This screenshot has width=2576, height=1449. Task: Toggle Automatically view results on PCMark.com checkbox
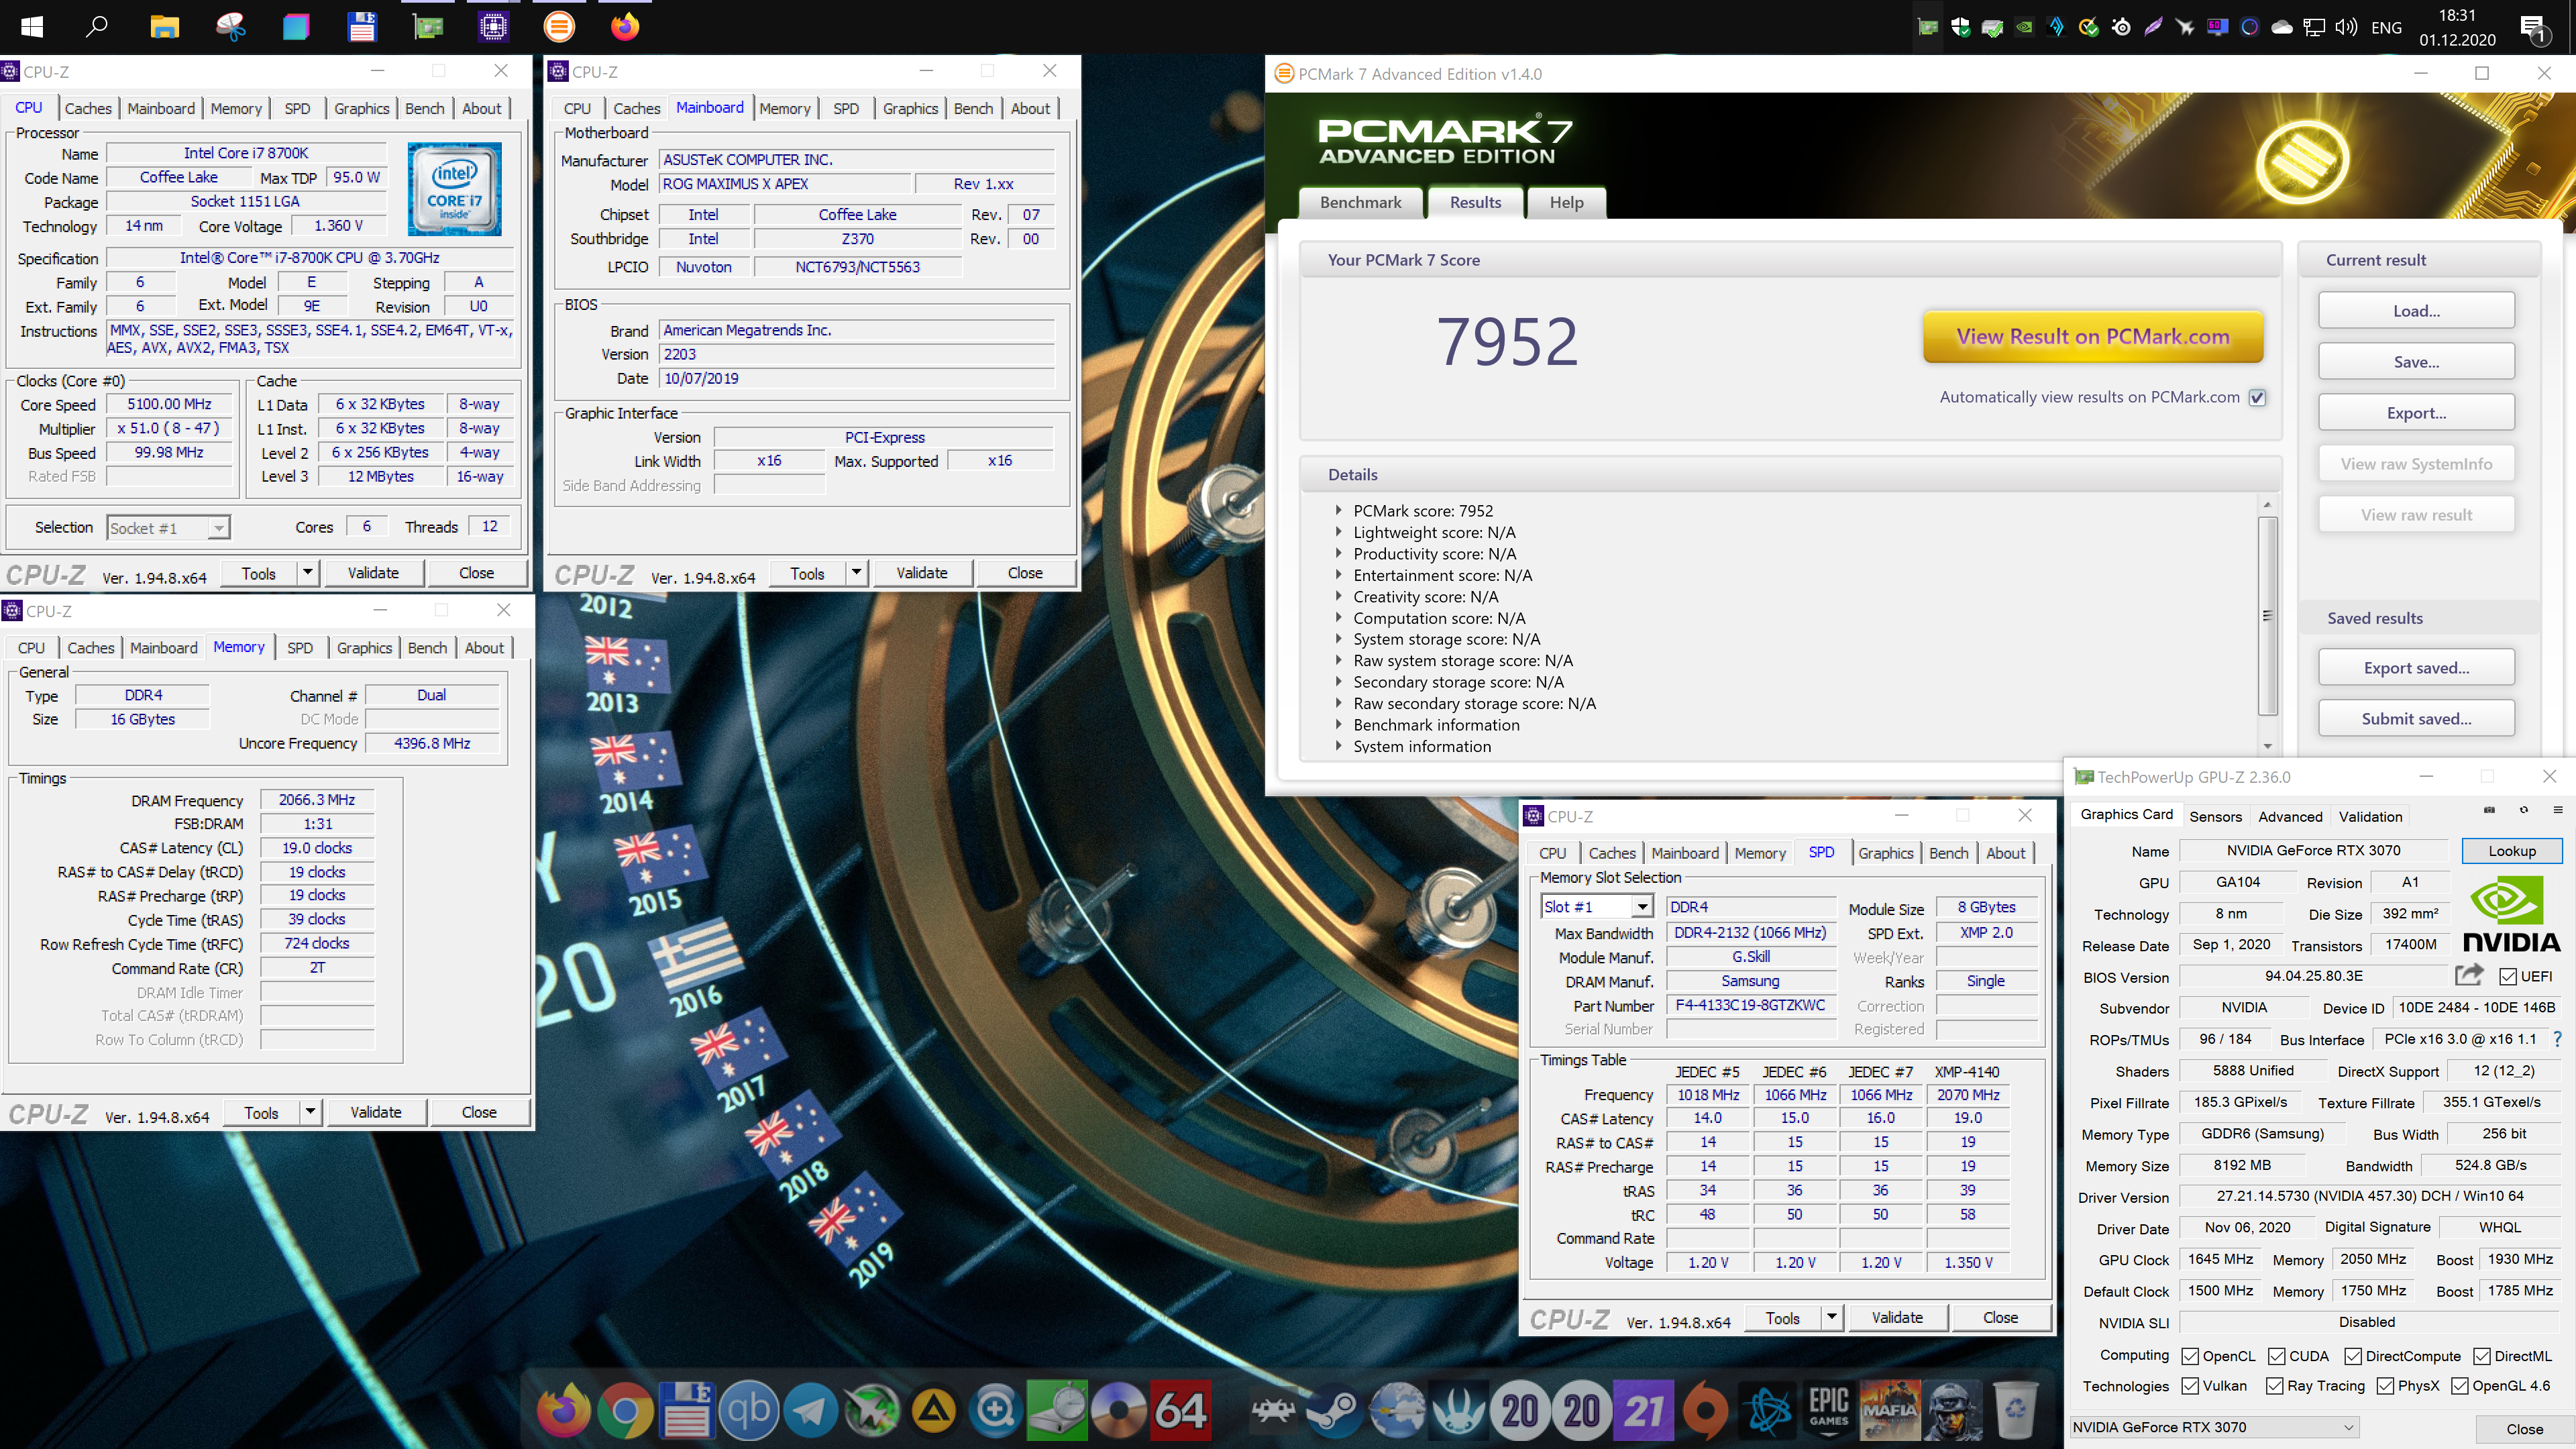tap(2257, 398)
